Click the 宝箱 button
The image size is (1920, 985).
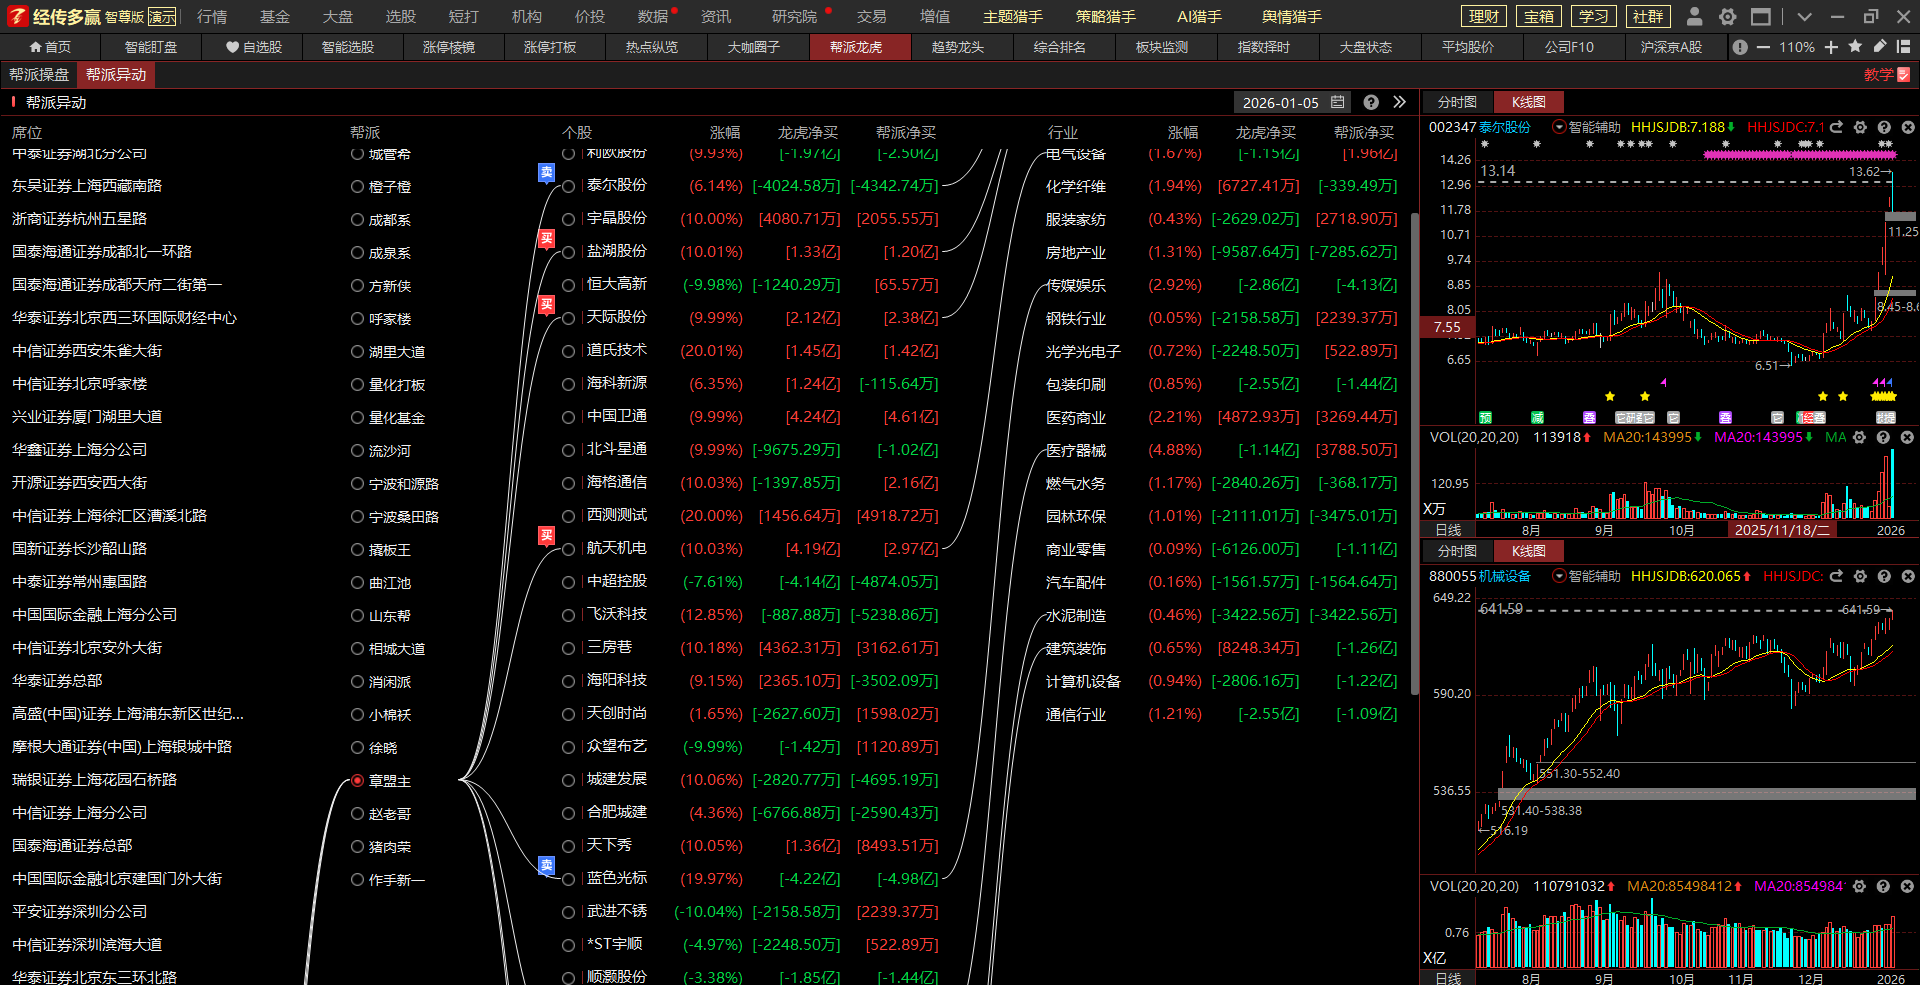(1538, 17)
